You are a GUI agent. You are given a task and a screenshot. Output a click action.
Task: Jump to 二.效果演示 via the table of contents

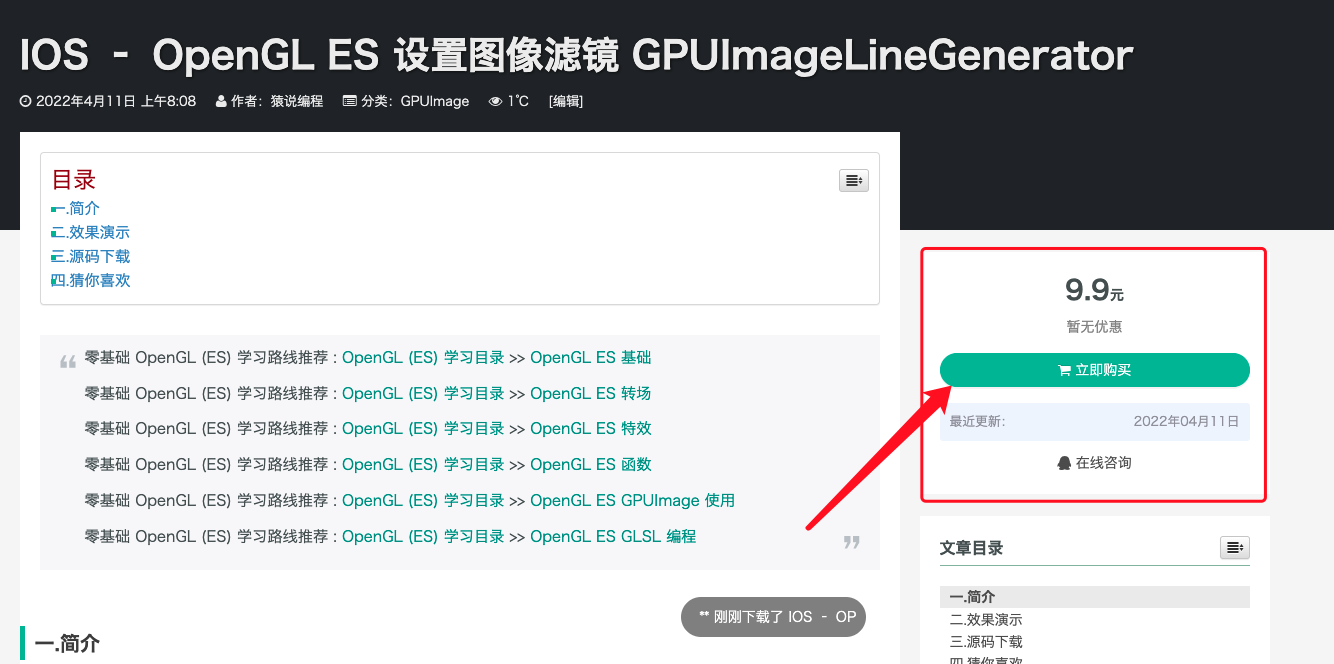point(89,232)
